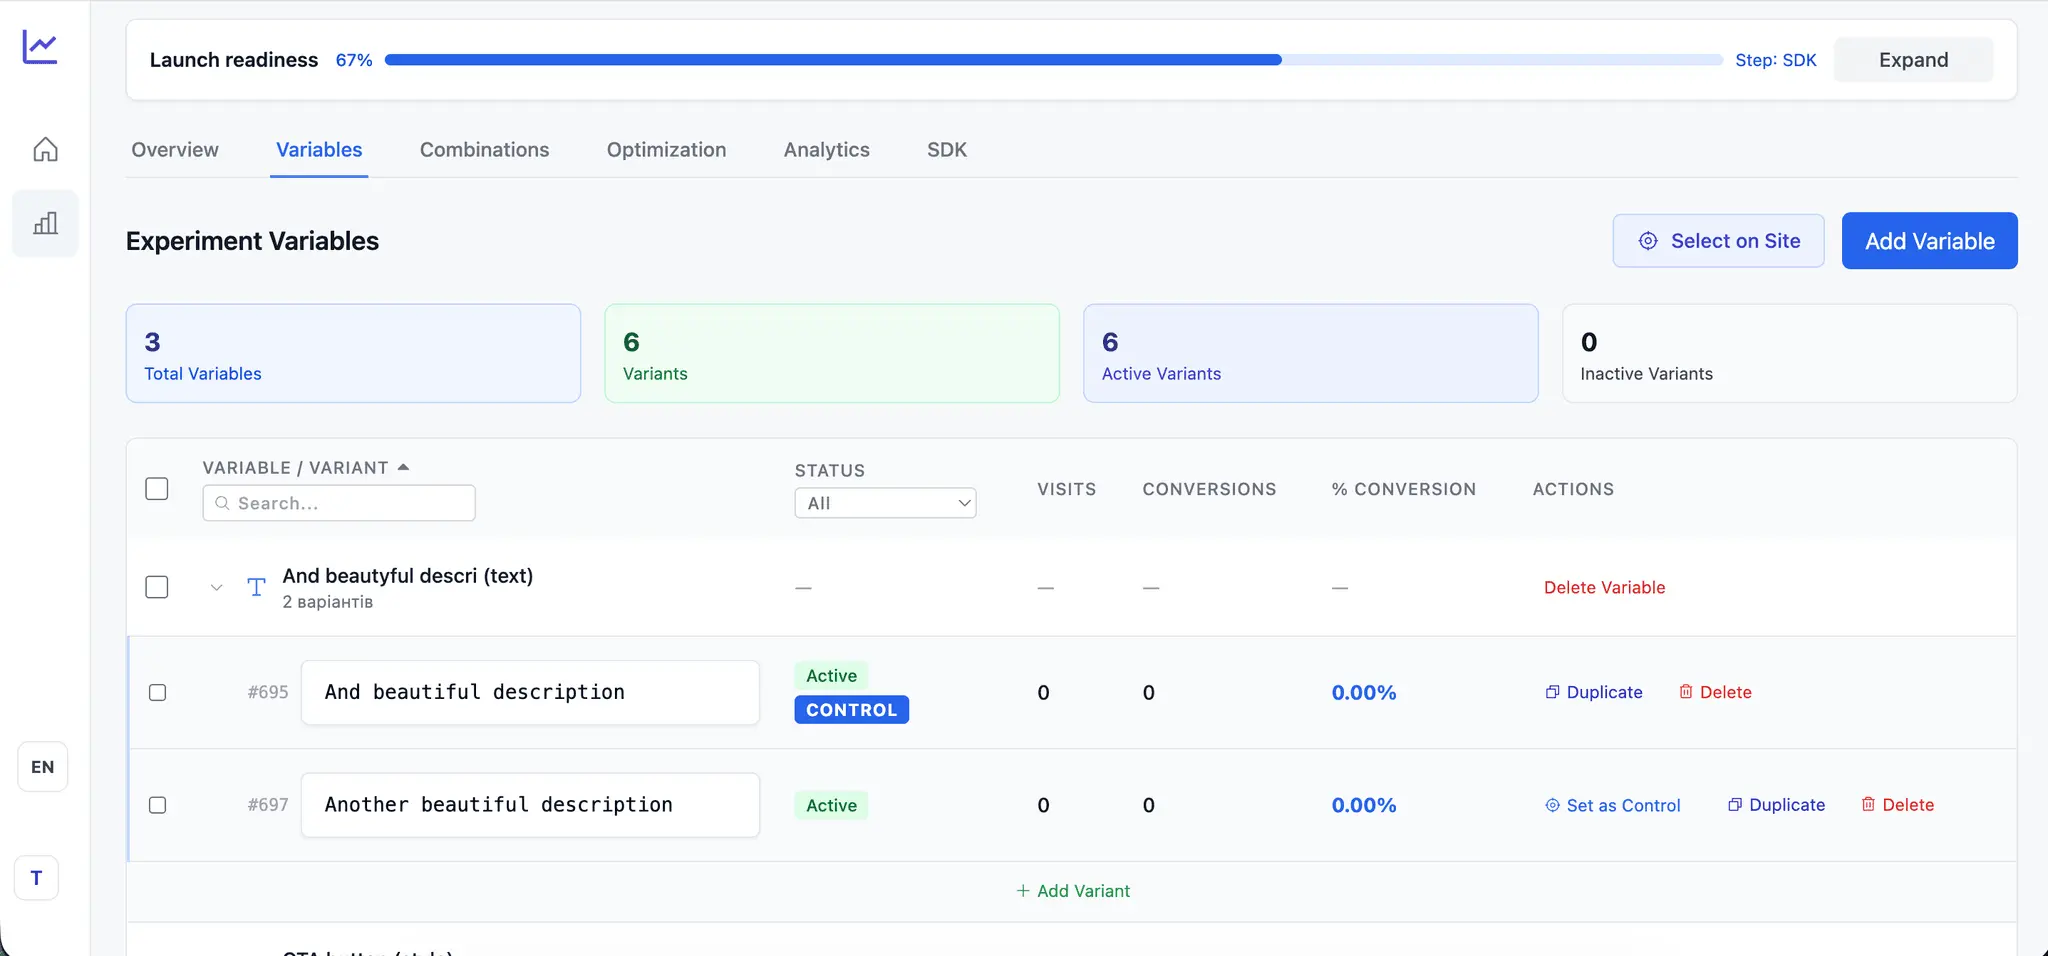The height and width of the screenshot is (956, 2048).
Task: Edit the Another beautiful description text field
Action: (530, 805)
